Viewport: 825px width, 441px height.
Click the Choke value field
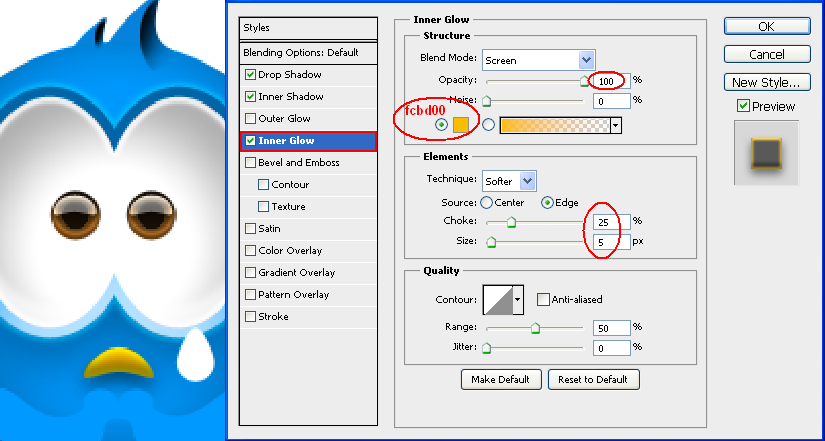point(611,222)
